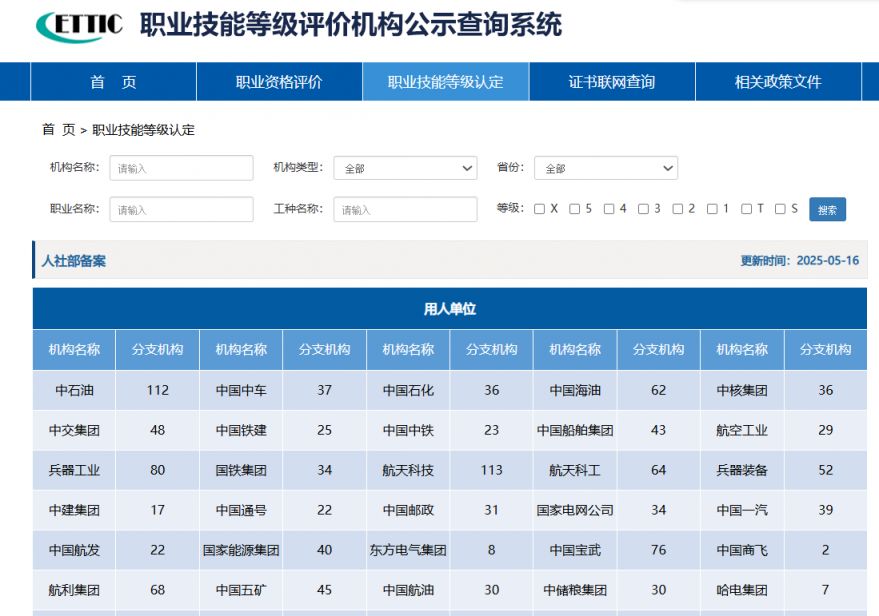
Task: Click the 中国航发 cell
Action: [74, 550]
